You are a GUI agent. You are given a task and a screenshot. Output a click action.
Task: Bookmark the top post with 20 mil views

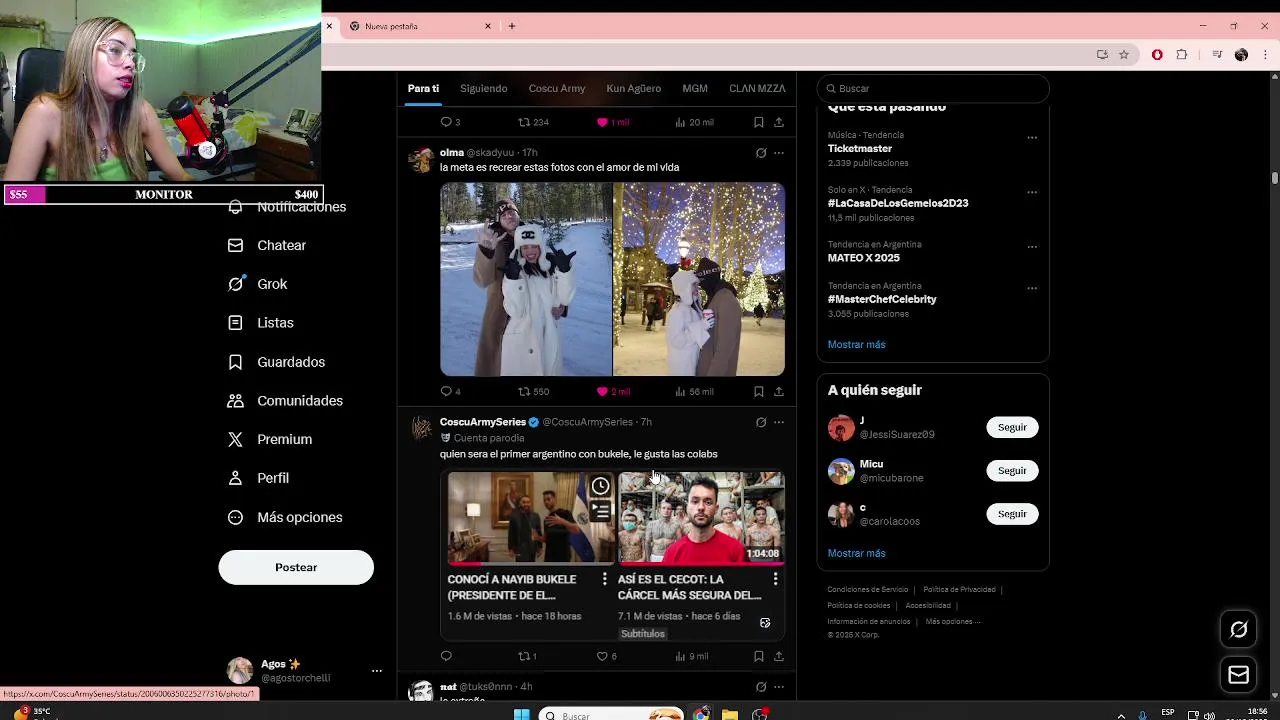click(758, 122)
